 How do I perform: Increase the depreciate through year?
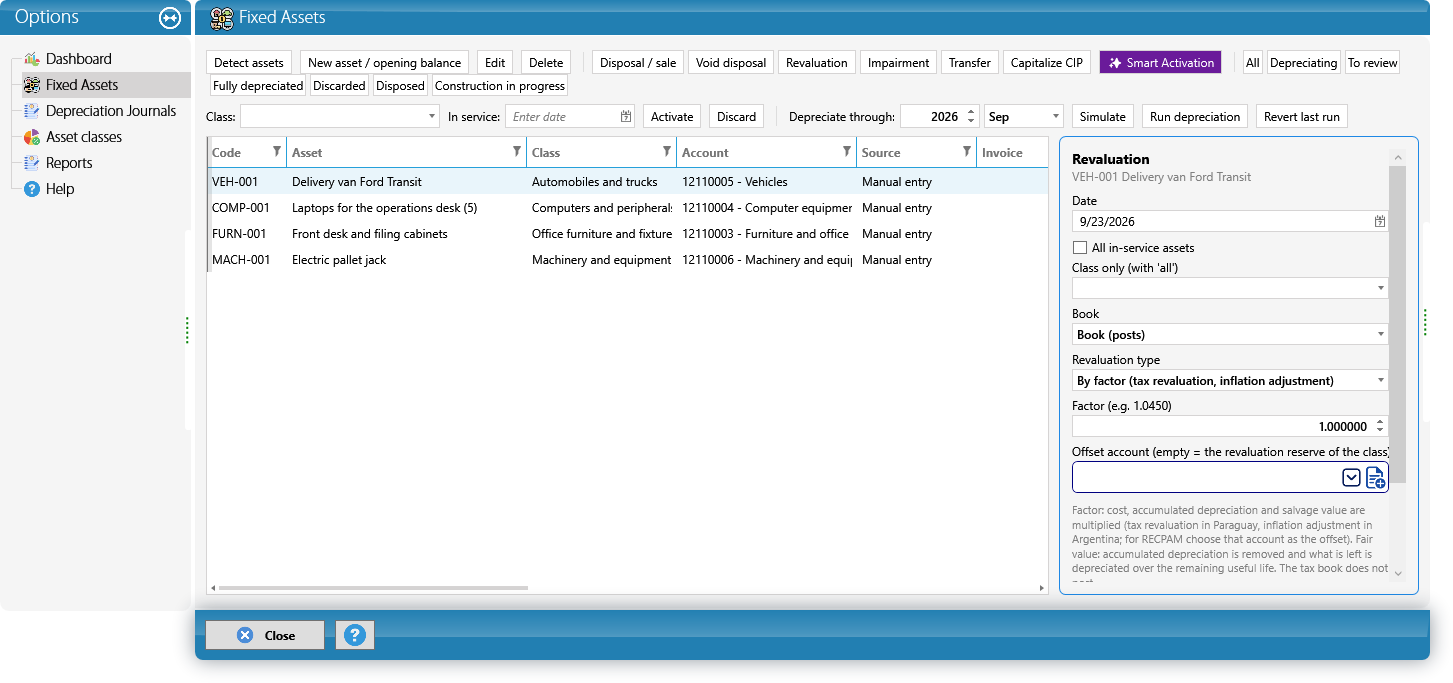tap(970, 112)
